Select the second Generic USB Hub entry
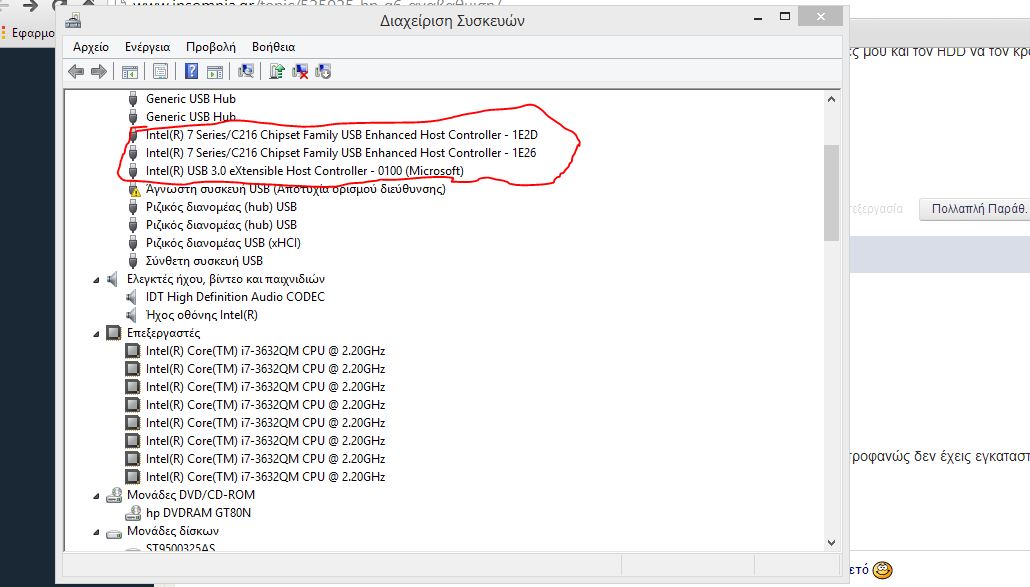This screenshot has height=587, width=1030. (190, 117)
